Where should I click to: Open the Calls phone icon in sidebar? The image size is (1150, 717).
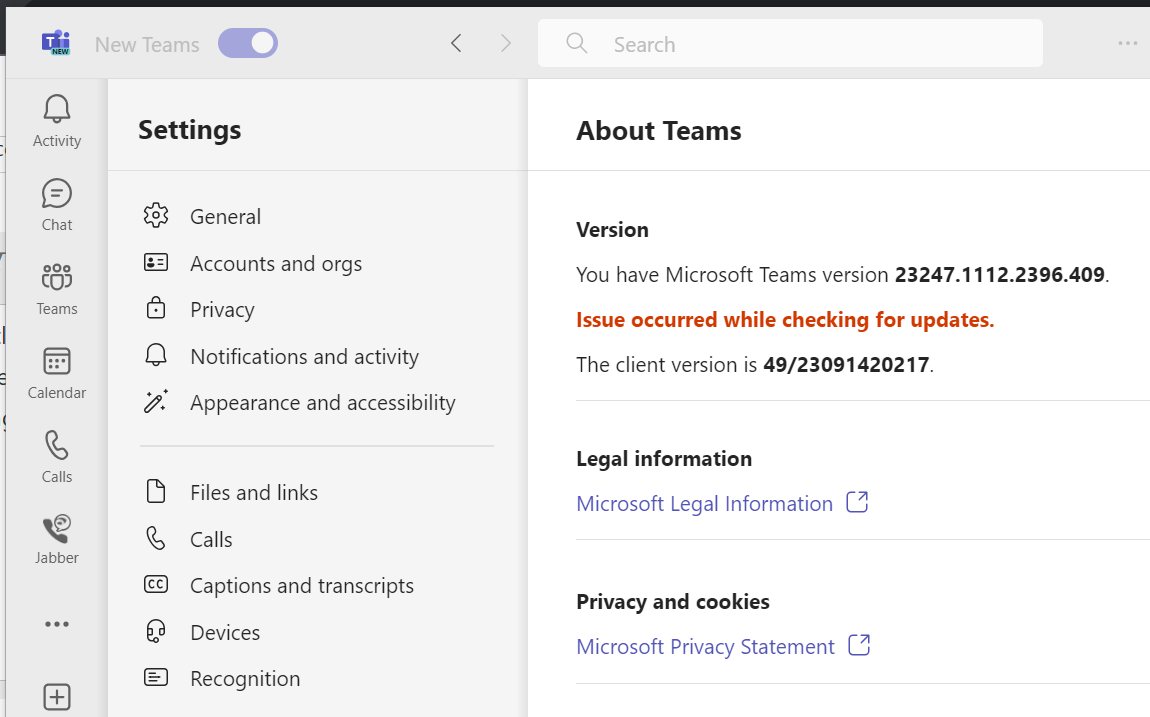tap(57, 446)
